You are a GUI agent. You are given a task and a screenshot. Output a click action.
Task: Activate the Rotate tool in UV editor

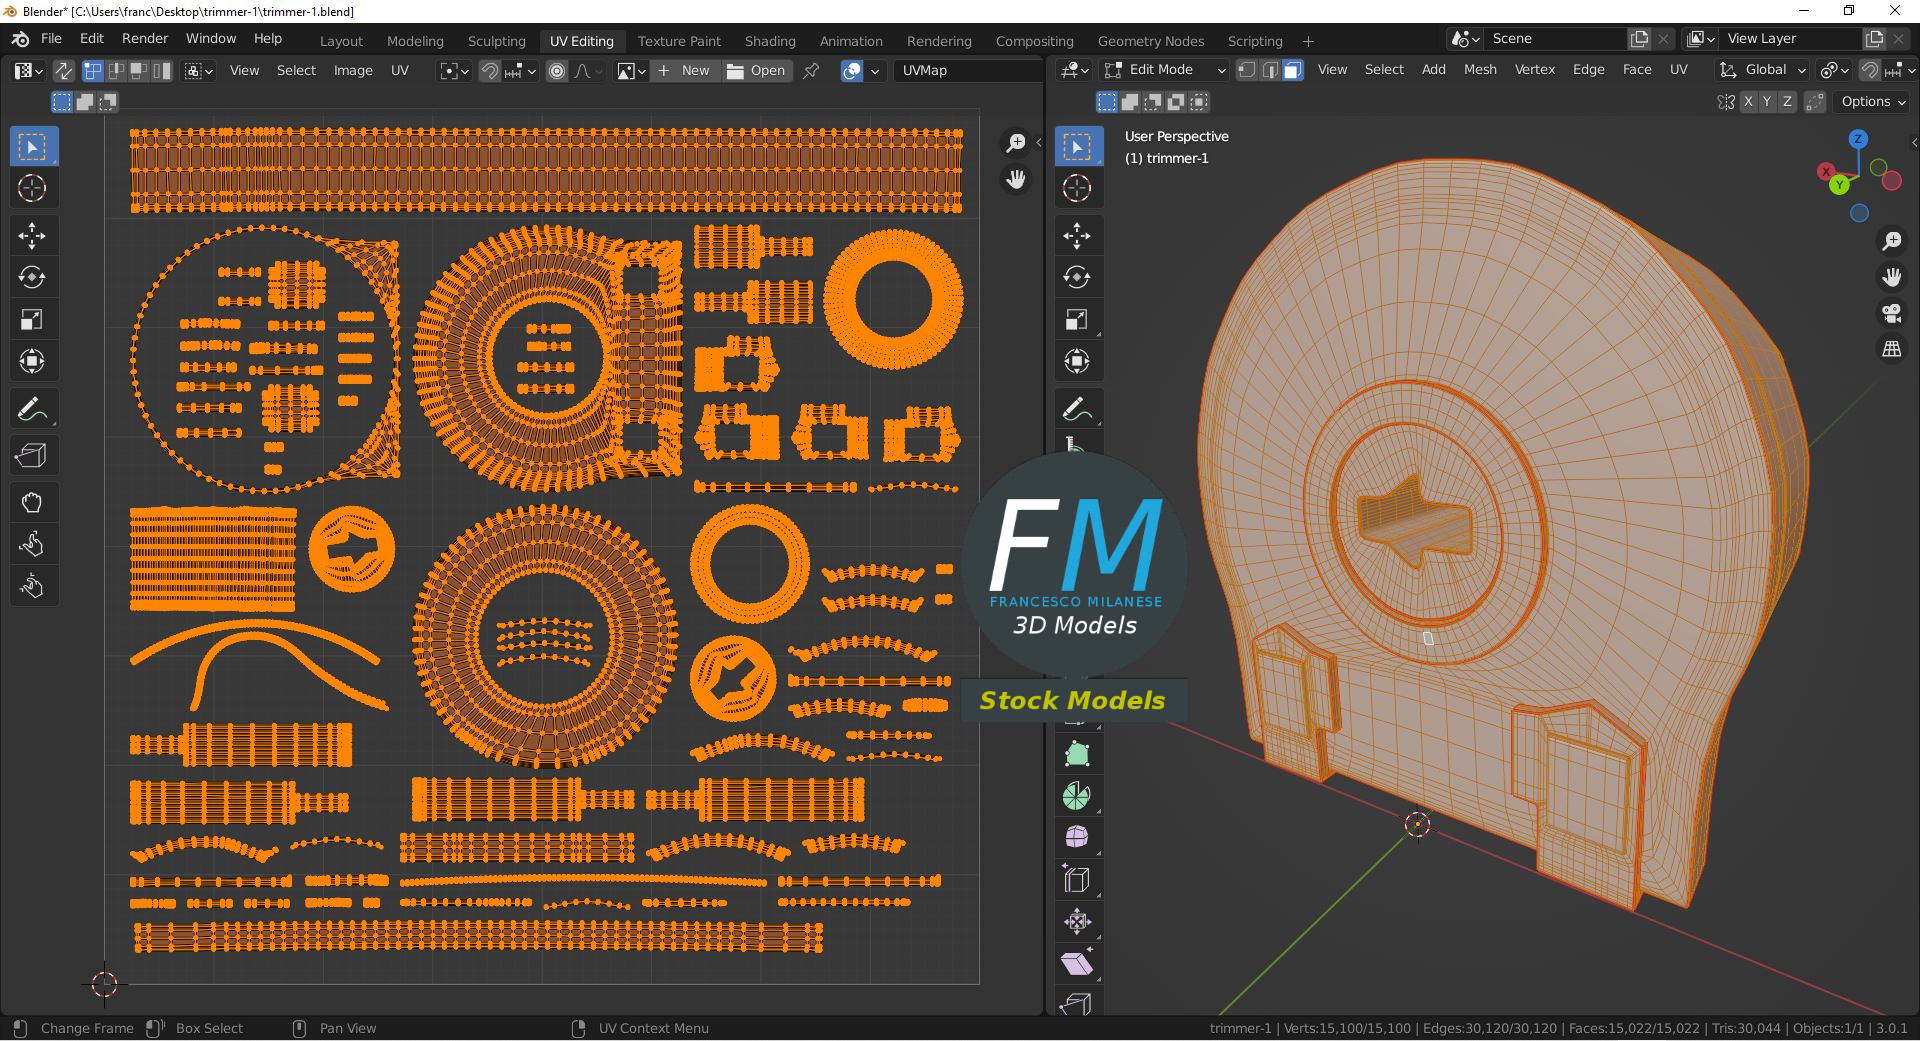click(x=32, y=277)
